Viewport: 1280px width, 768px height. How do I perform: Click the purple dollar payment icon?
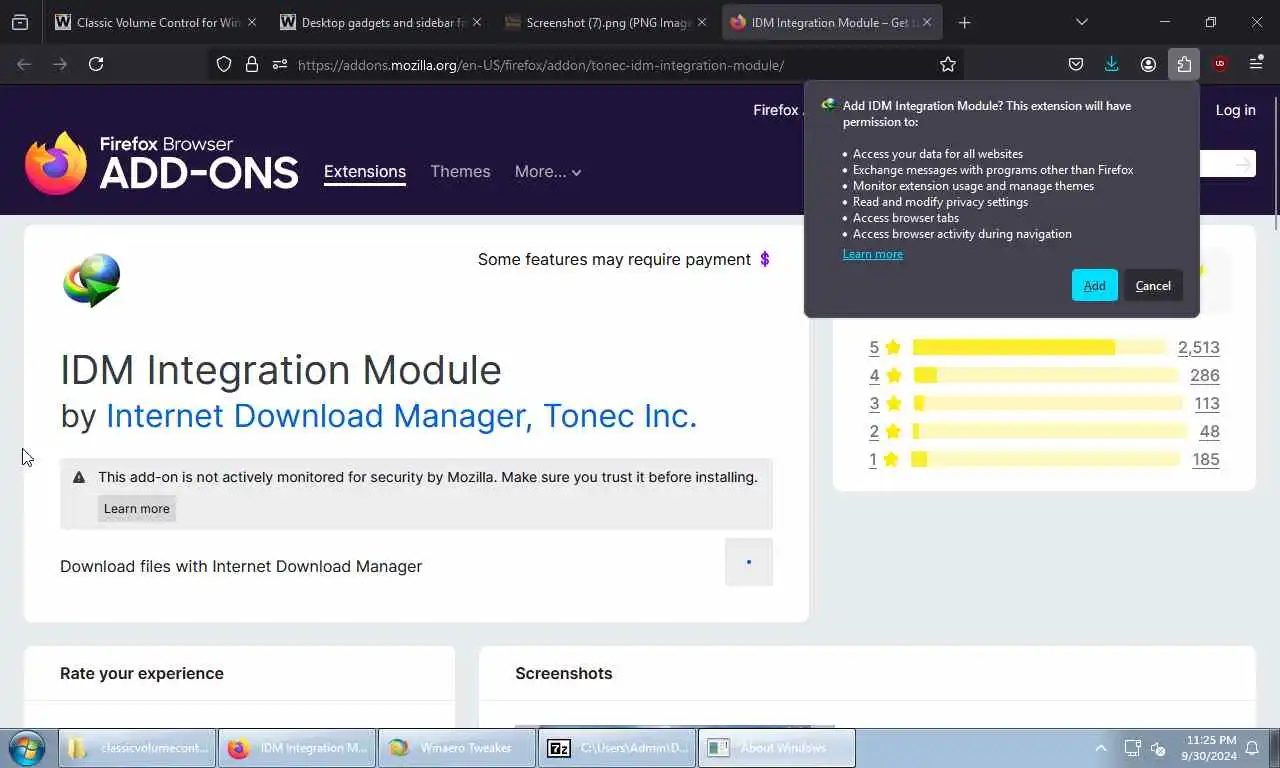[765, 259]
